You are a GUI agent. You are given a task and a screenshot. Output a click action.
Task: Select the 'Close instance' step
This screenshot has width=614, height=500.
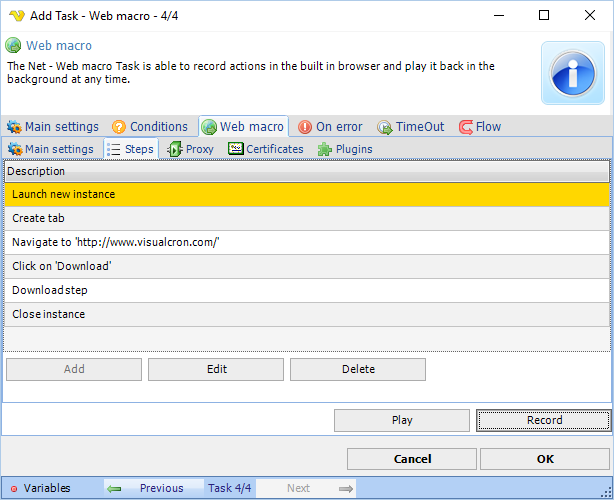[307, 314]
